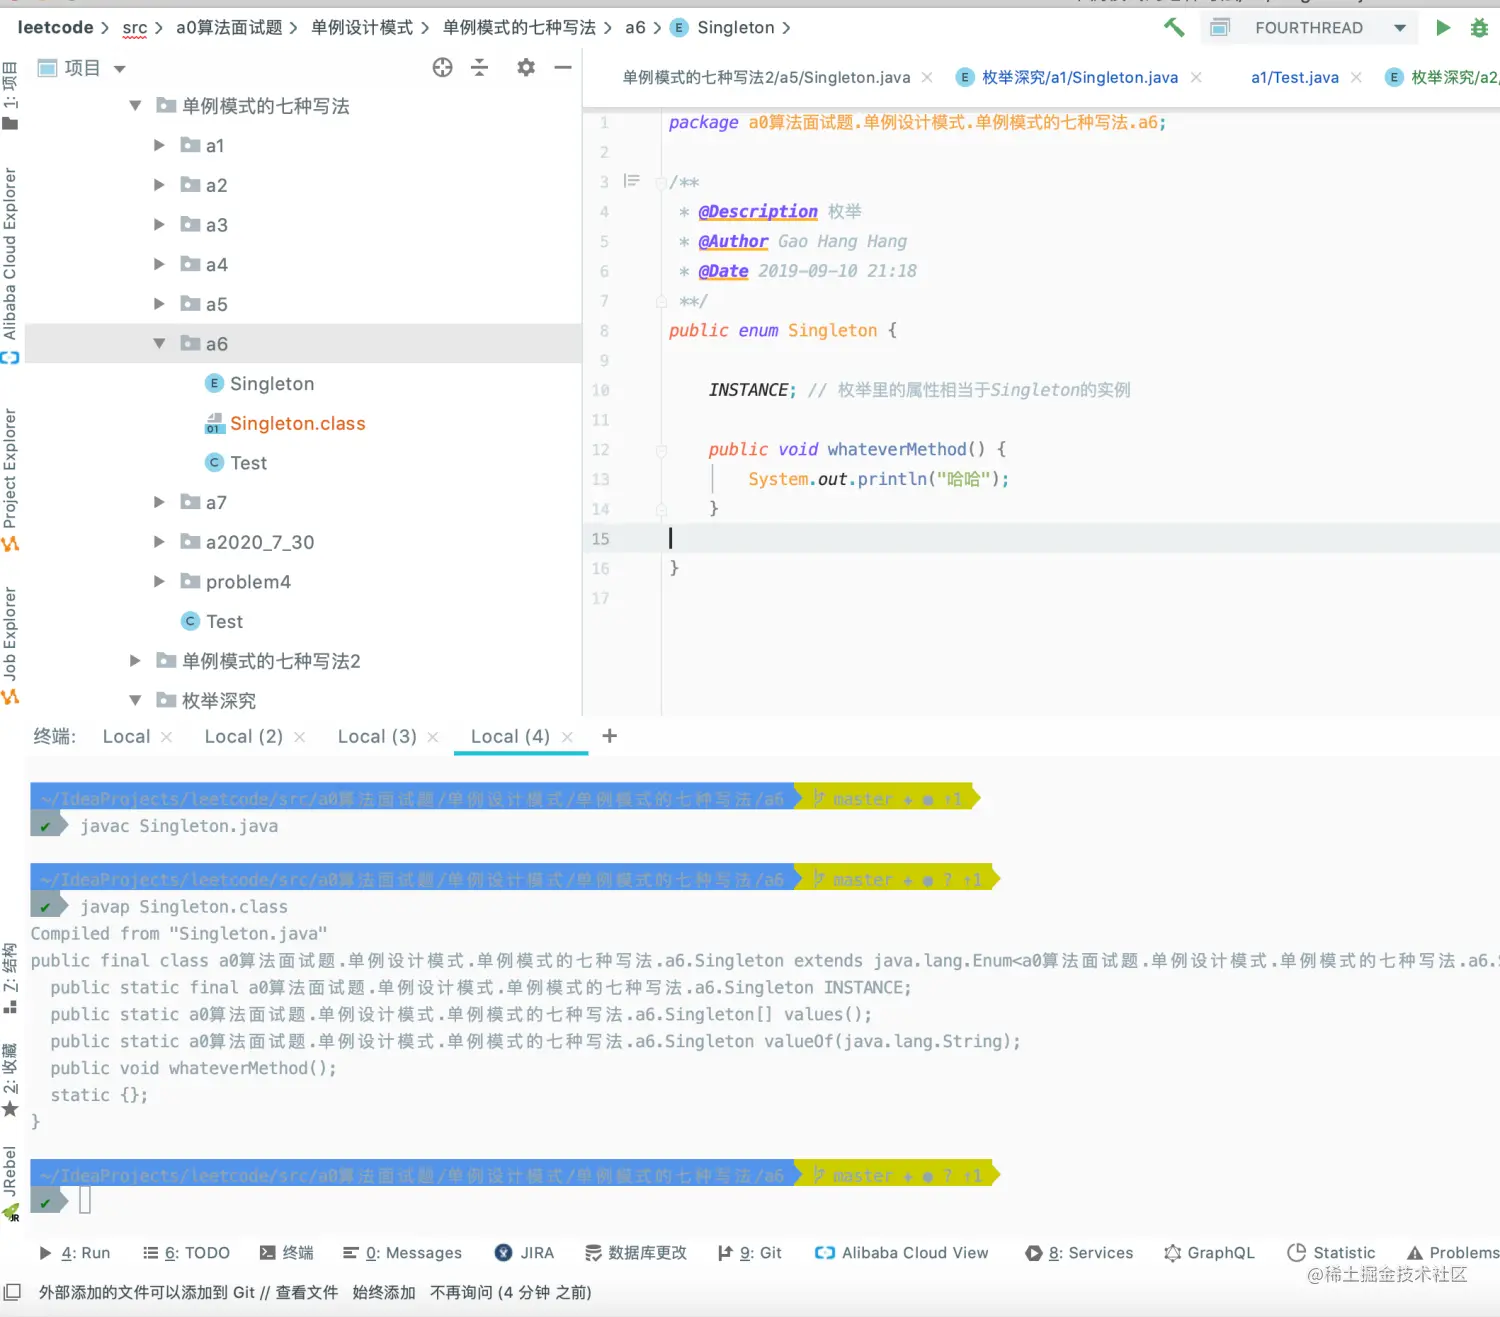The image size is (1500, 1317).
Task: Close the a5/Singleton.java editor tab
Action: click(927, 77)
